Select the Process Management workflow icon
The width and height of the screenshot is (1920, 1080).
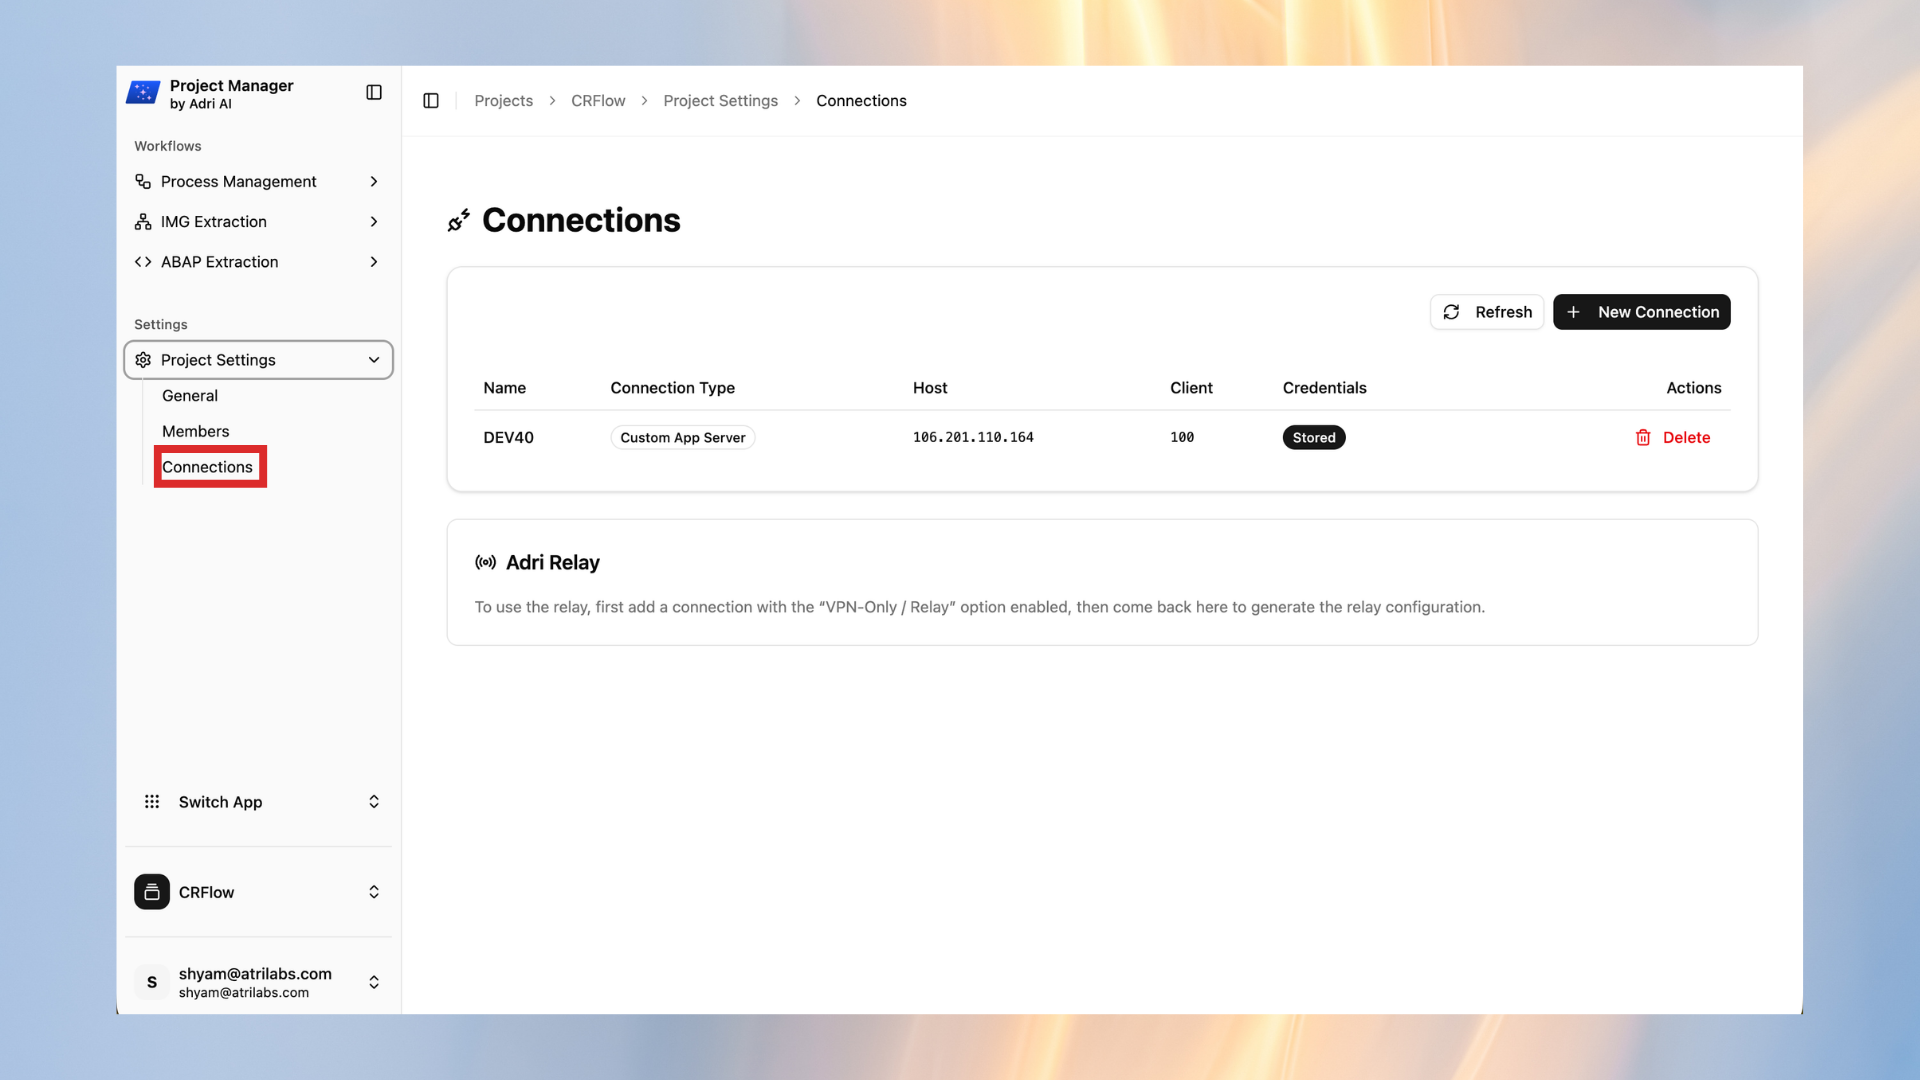pos(143,181)
